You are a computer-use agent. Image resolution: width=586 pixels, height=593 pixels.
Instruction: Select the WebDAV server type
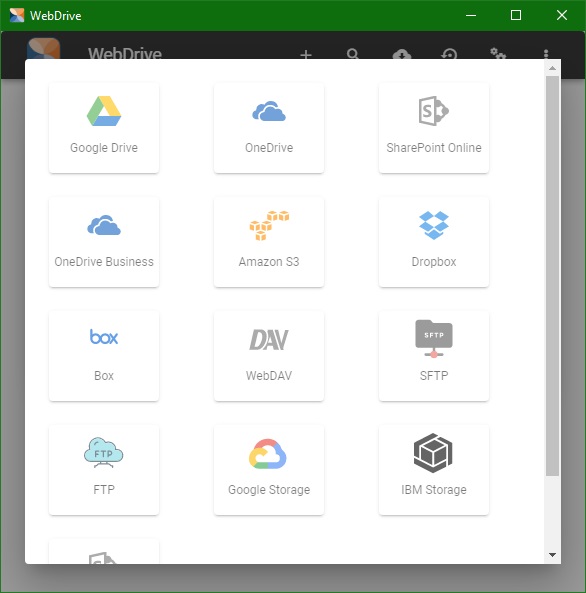(269, 356)
